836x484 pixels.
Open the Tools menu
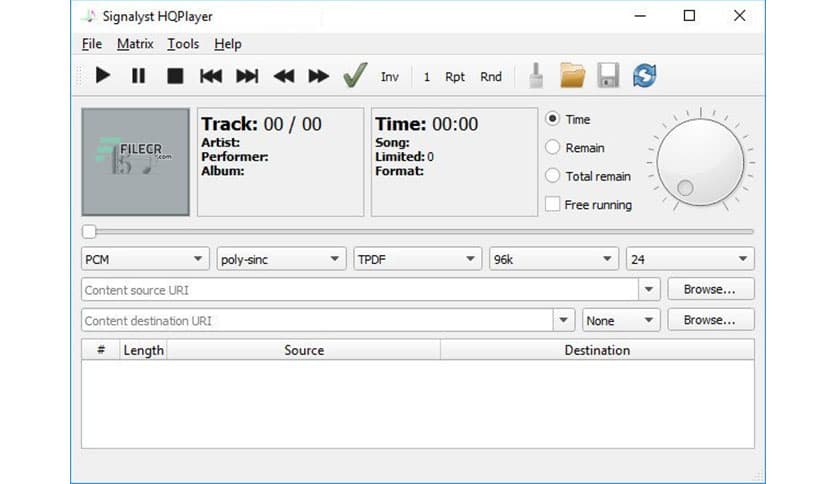tap(183, 44)
